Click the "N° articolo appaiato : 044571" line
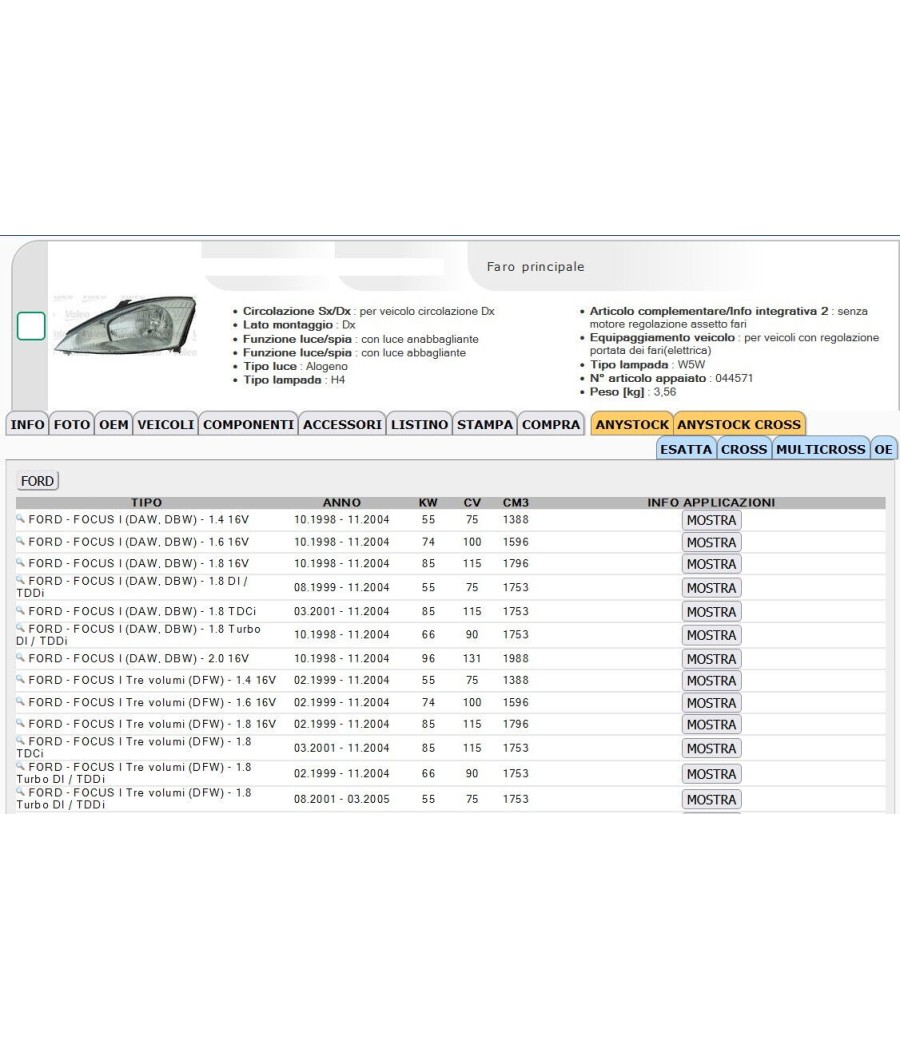 672,378
